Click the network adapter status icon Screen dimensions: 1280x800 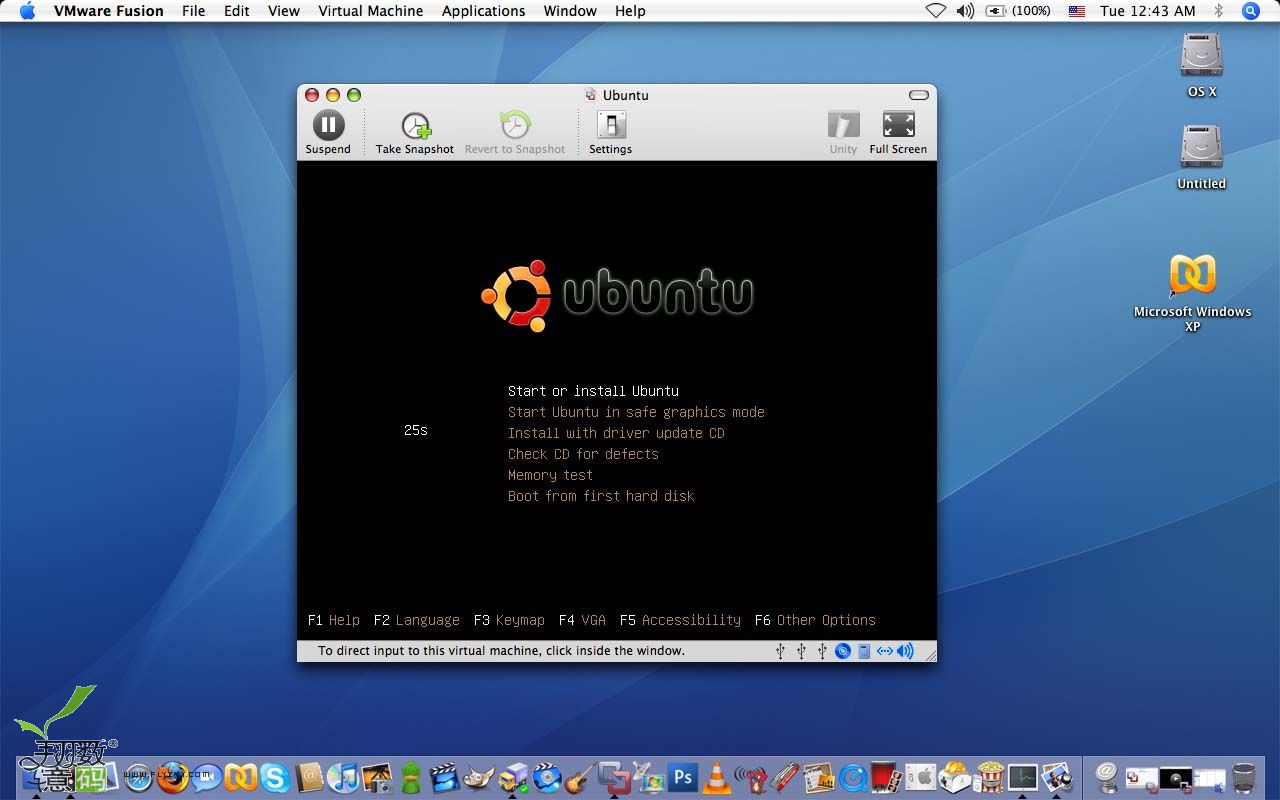point(885,651)
